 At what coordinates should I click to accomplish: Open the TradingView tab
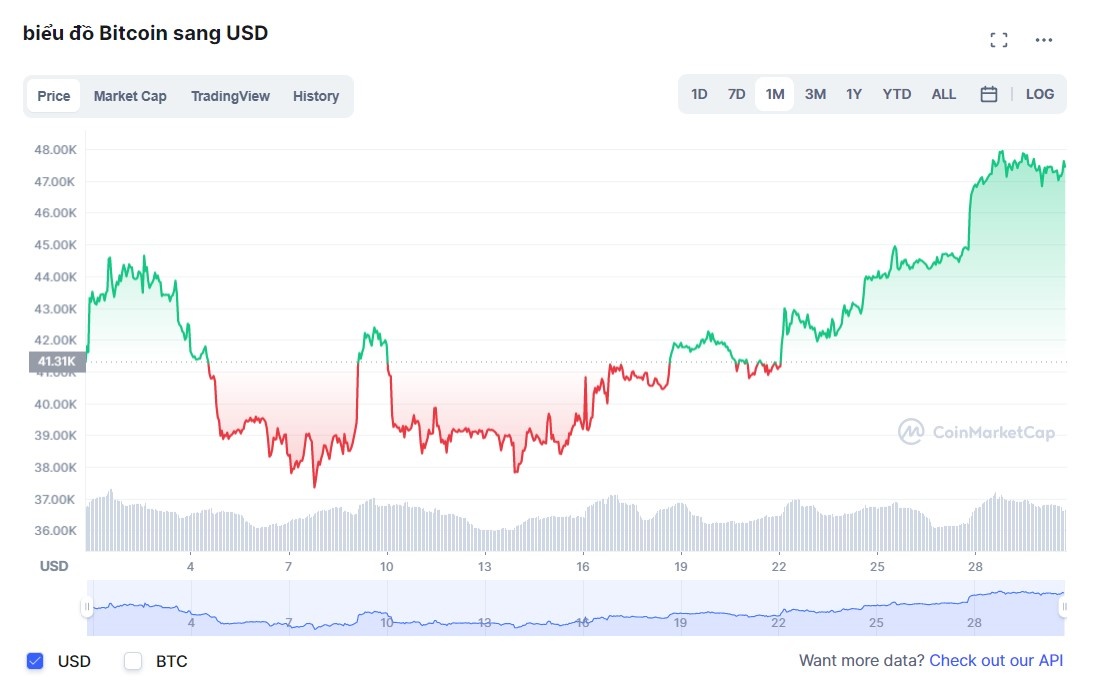(230, 95)
